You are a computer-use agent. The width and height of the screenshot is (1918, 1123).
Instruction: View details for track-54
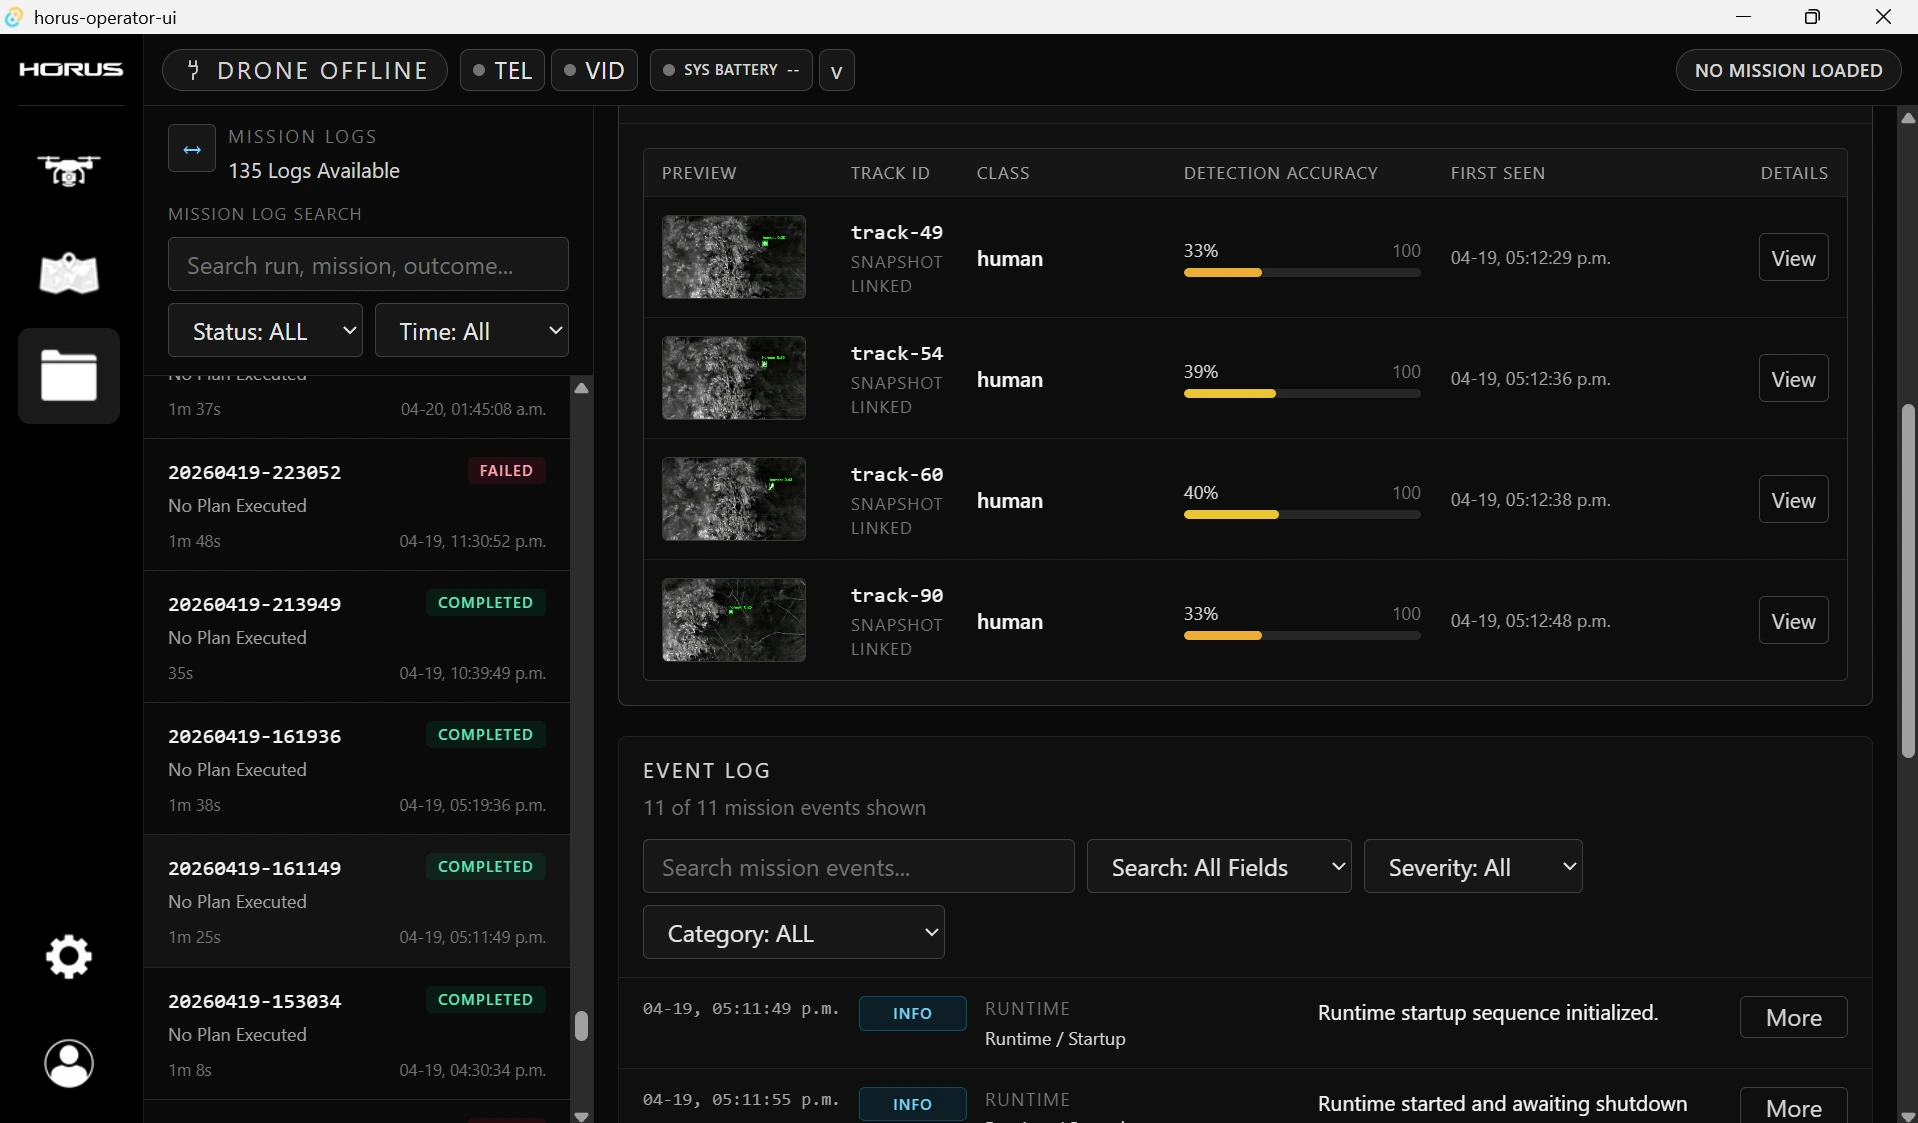[x=1793, y=379]
